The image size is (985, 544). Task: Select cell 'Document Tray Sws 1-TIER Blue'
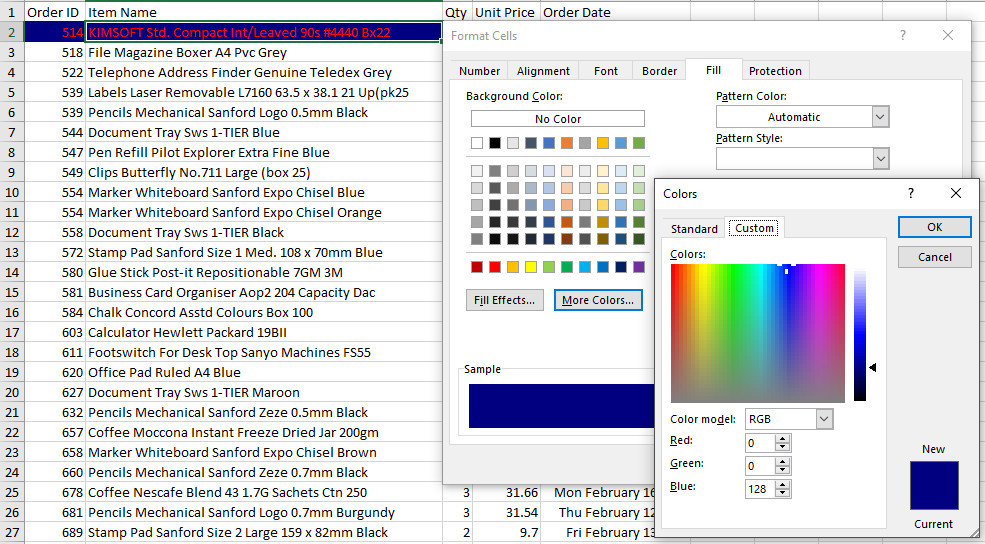click(264, 132)
